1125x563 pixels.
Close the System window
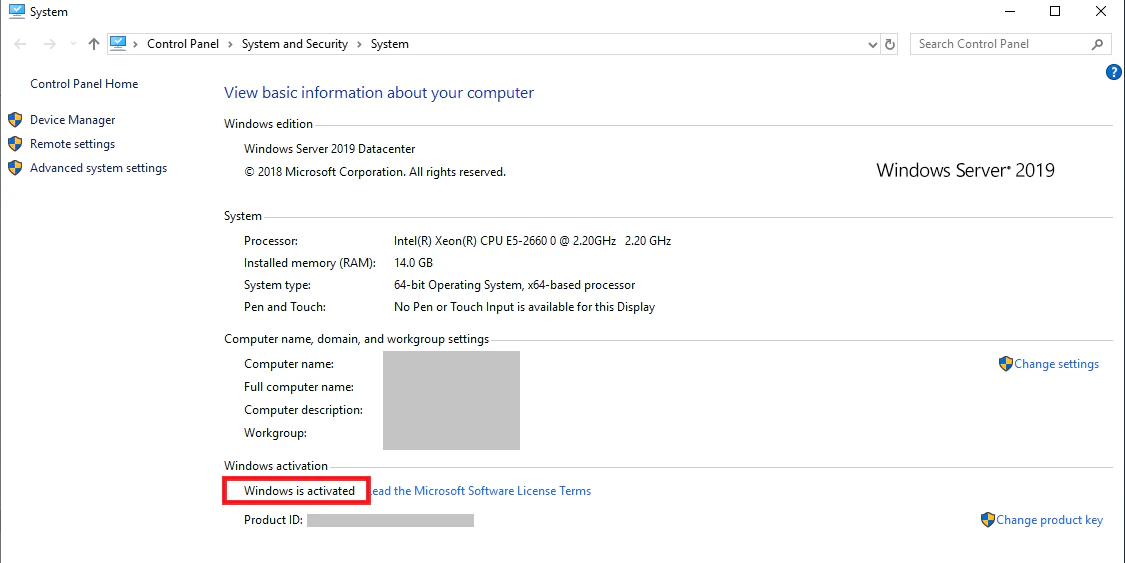(x=1101, y=11)
